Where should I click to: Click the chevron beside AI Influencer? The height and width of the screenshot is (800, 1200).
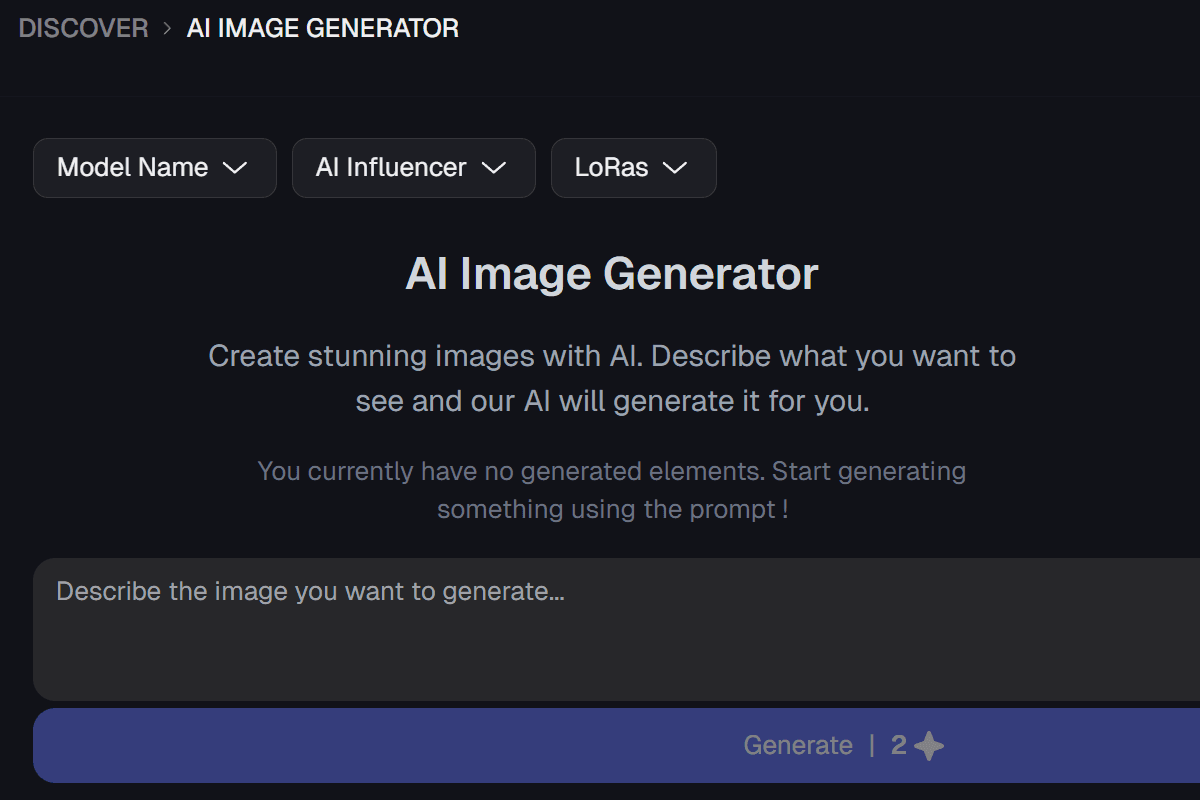[494, 168]
